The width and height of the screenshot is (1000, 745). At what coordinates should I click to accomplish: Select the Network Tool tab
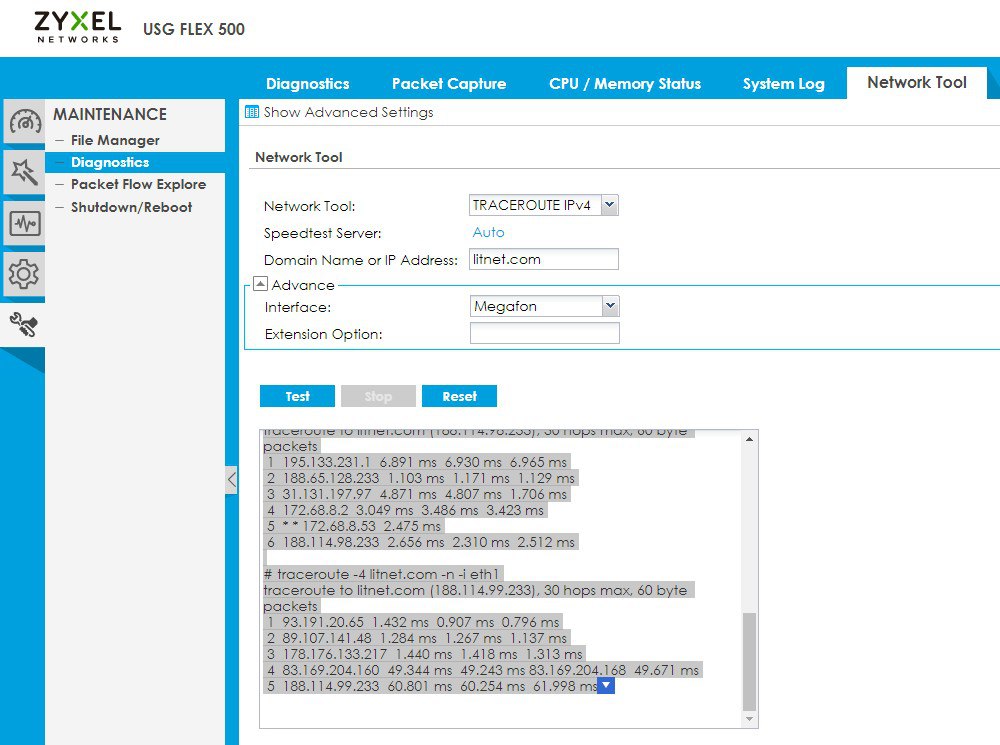pos(917,82)
